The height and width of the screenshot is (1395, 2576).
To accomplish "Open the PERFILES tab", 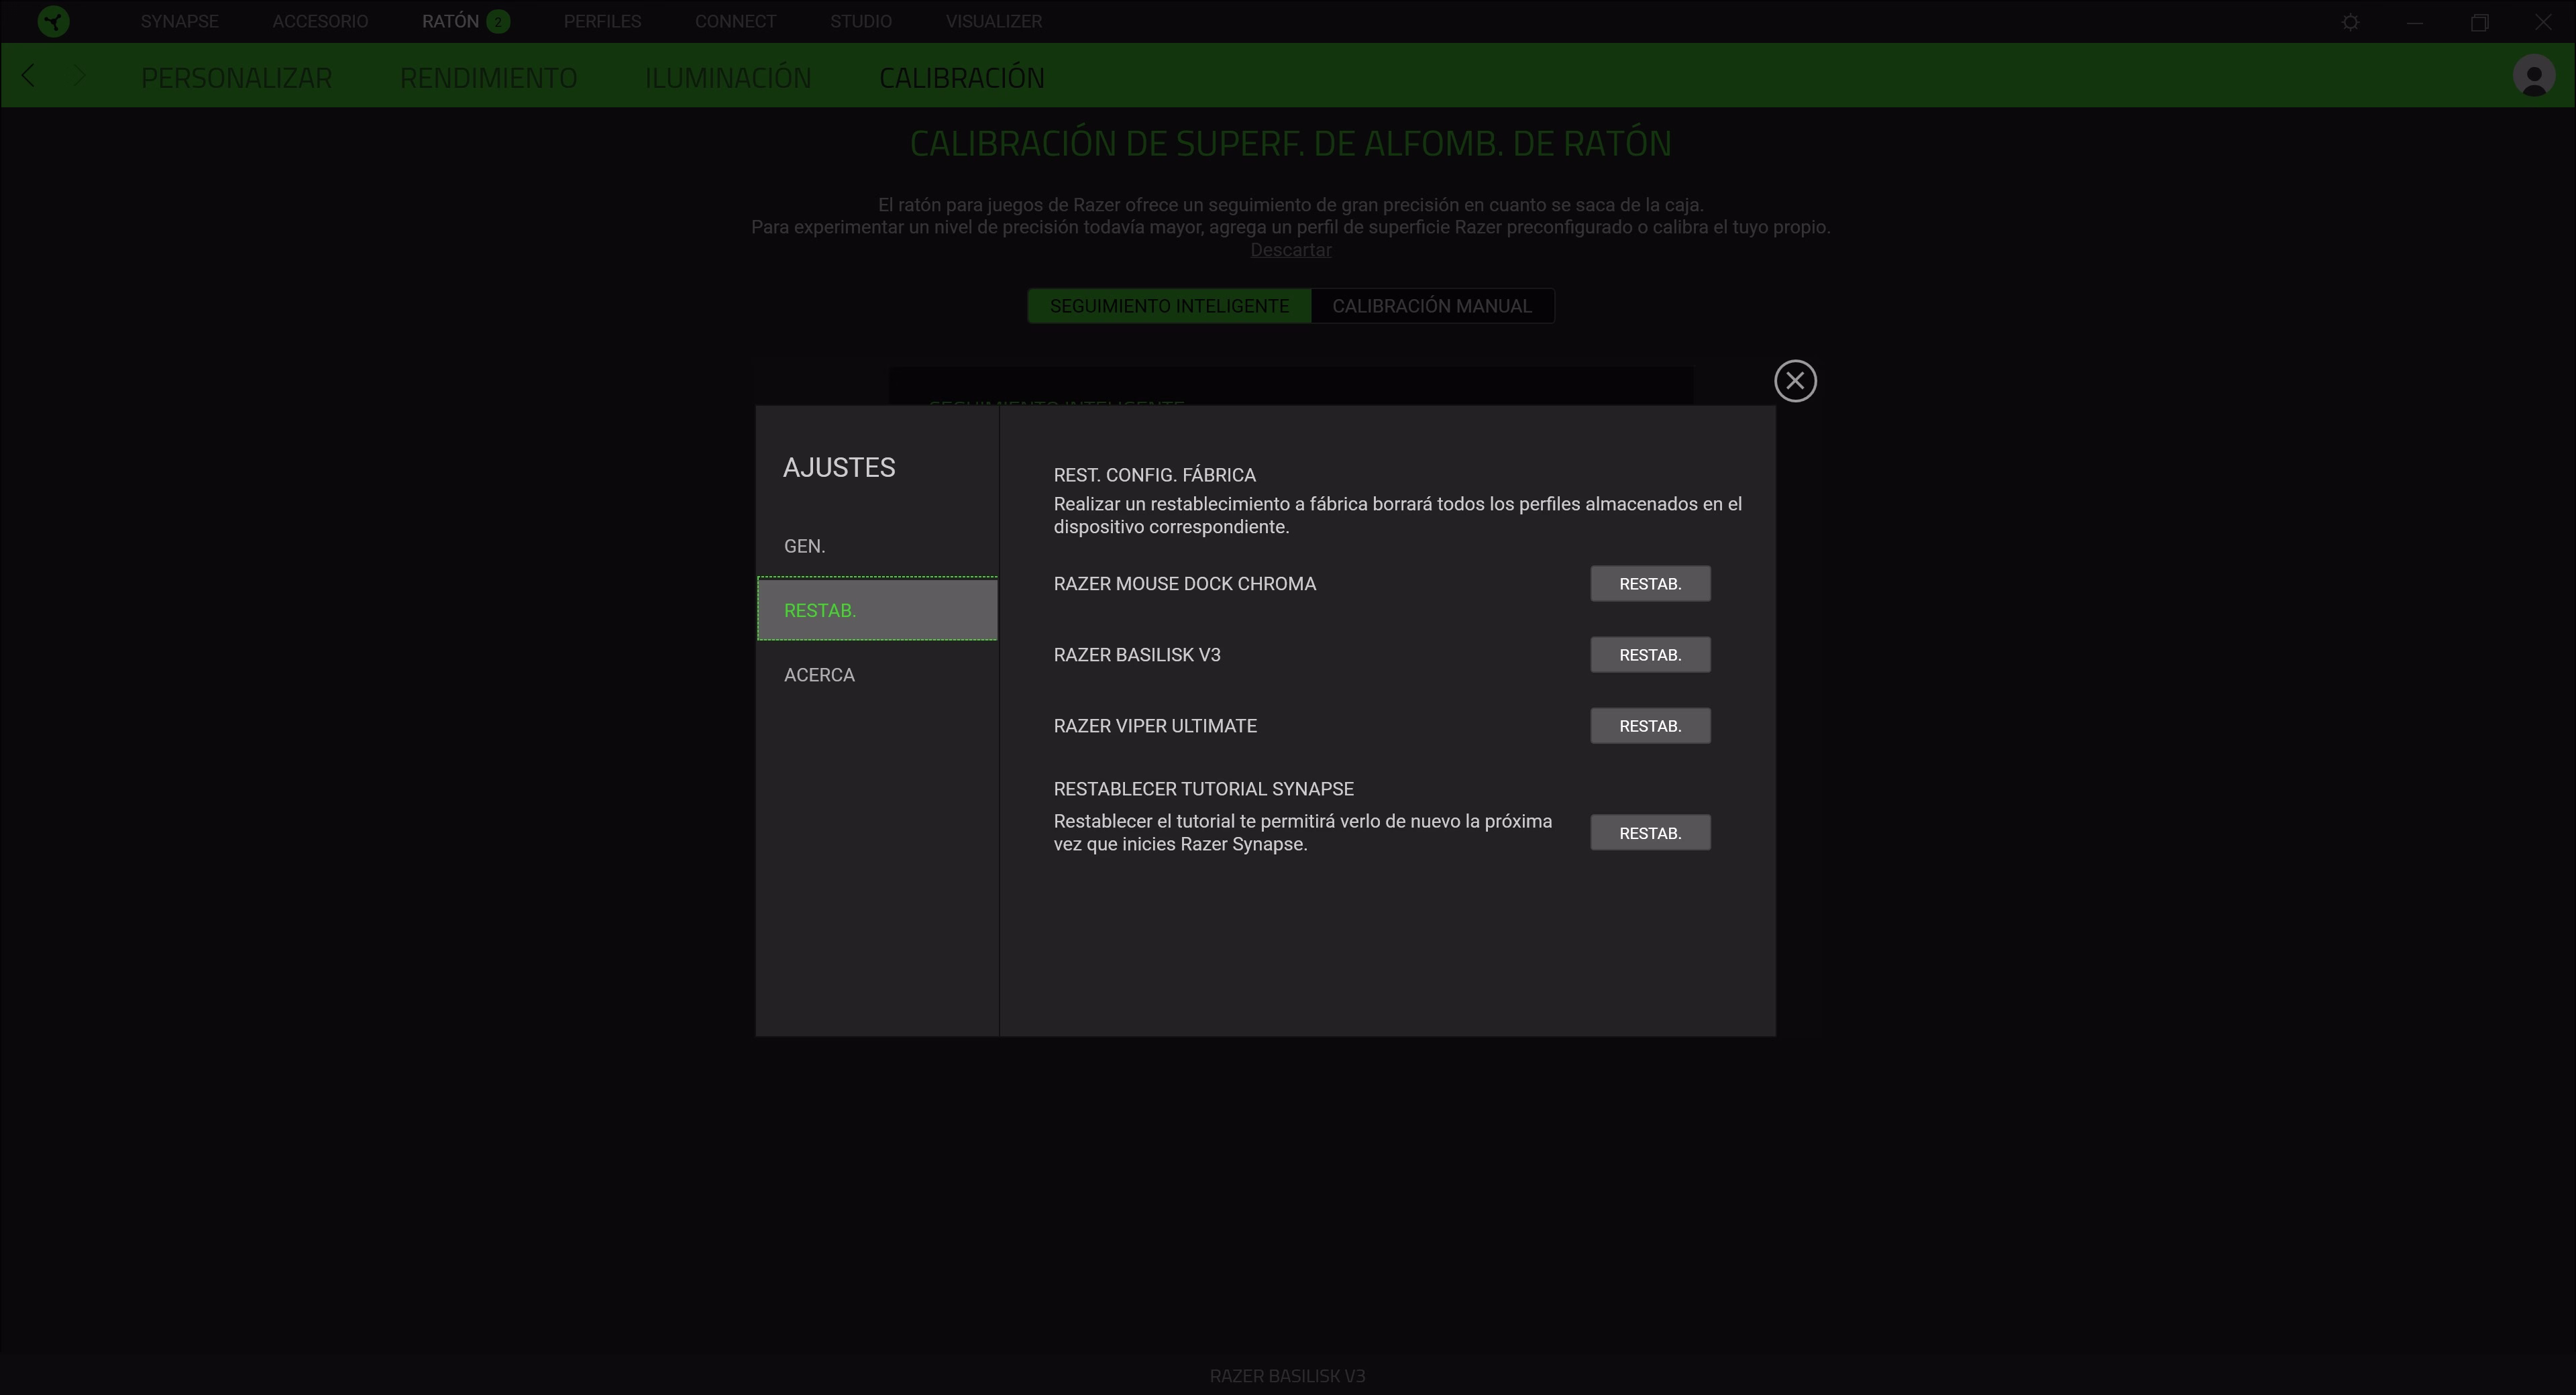I will coord(602,21).
